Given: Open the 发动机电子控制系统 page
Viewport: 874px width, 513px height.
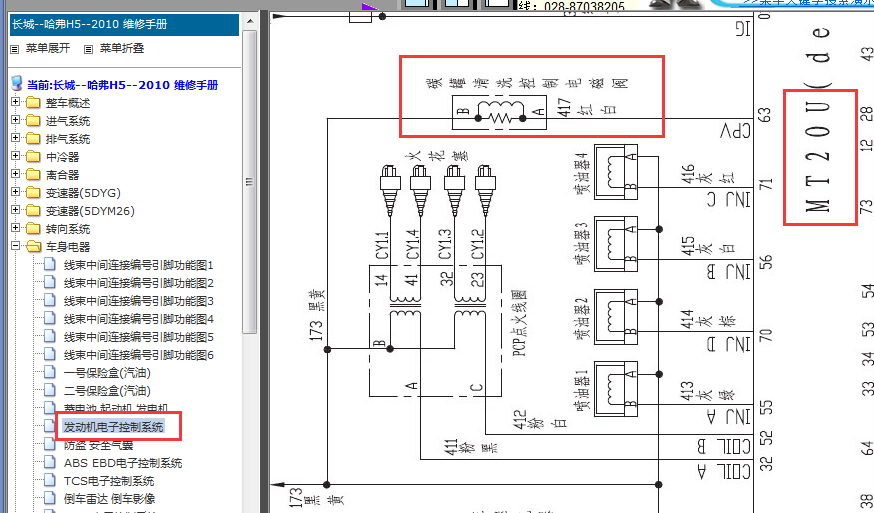Looking at the screenshot, I should tap(113, 427).
